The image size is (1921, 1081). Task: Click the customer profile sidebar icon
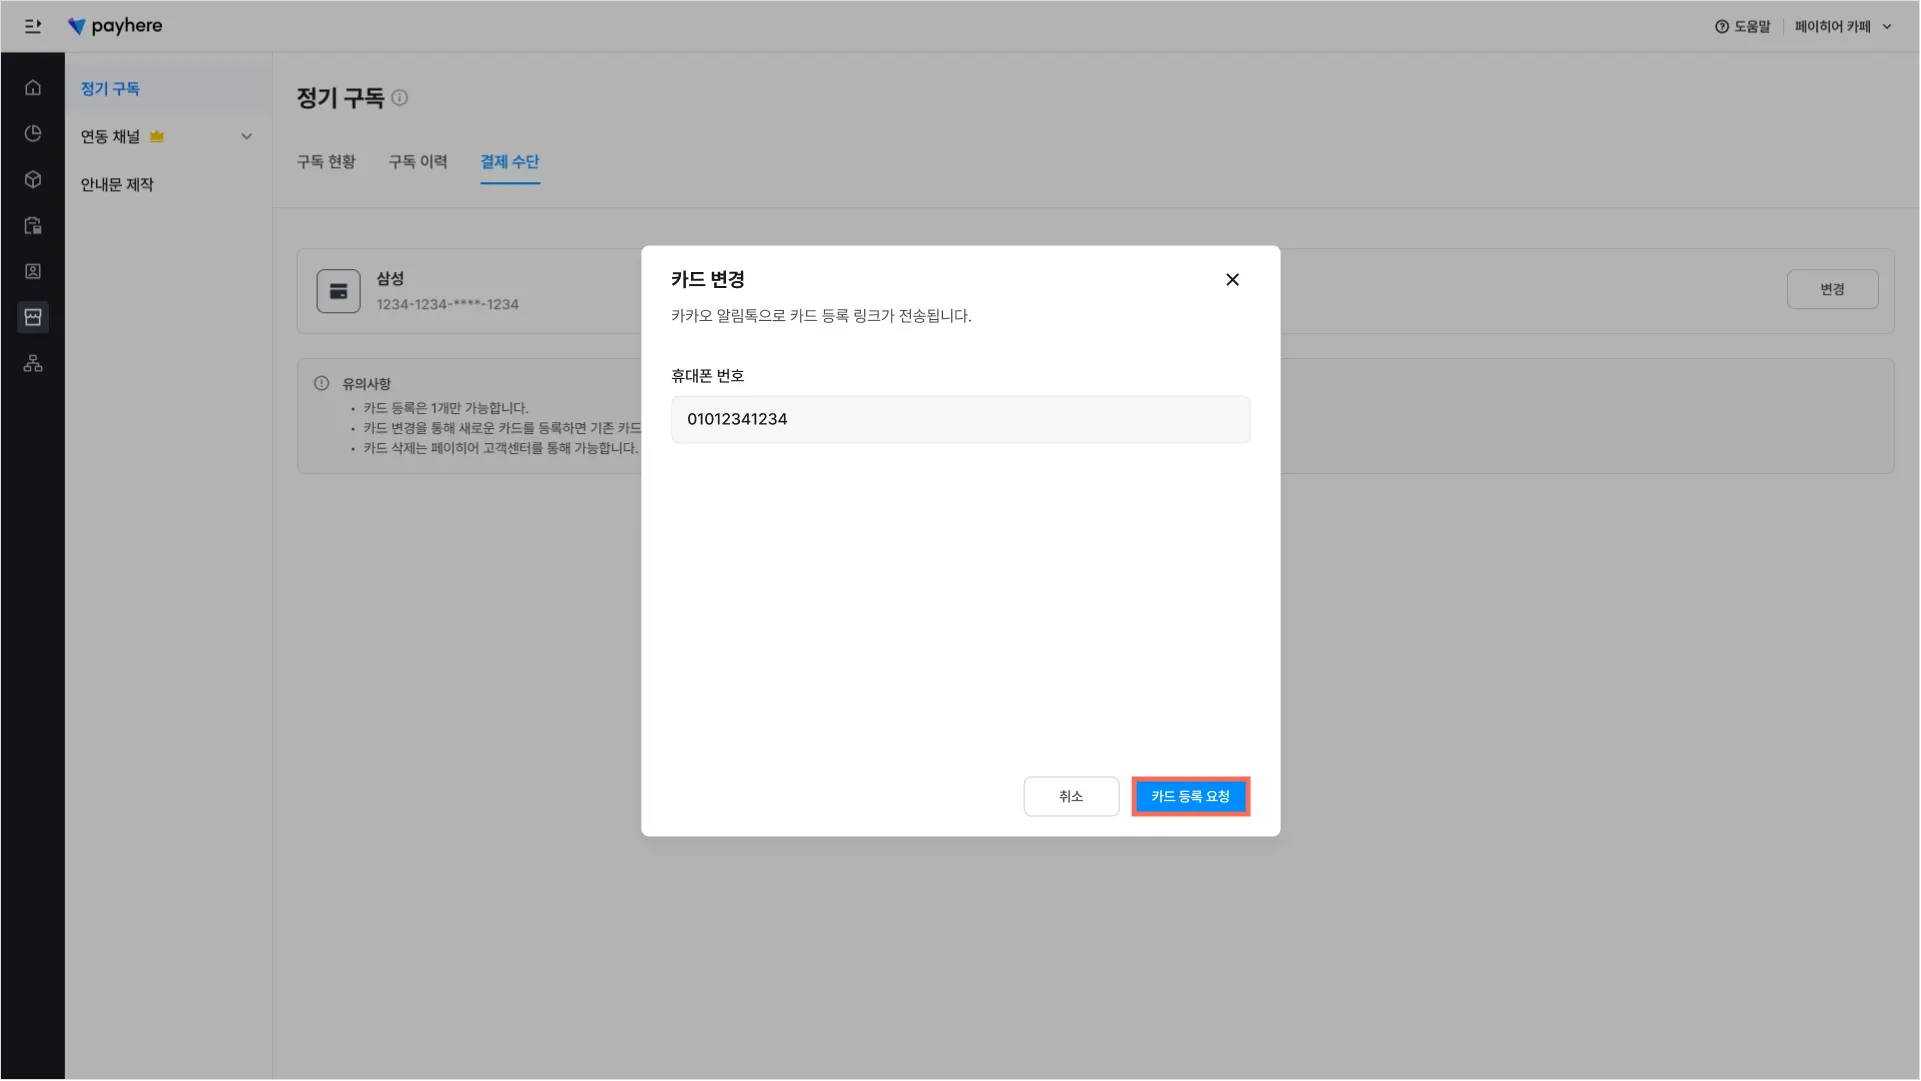tap(33, 272)
